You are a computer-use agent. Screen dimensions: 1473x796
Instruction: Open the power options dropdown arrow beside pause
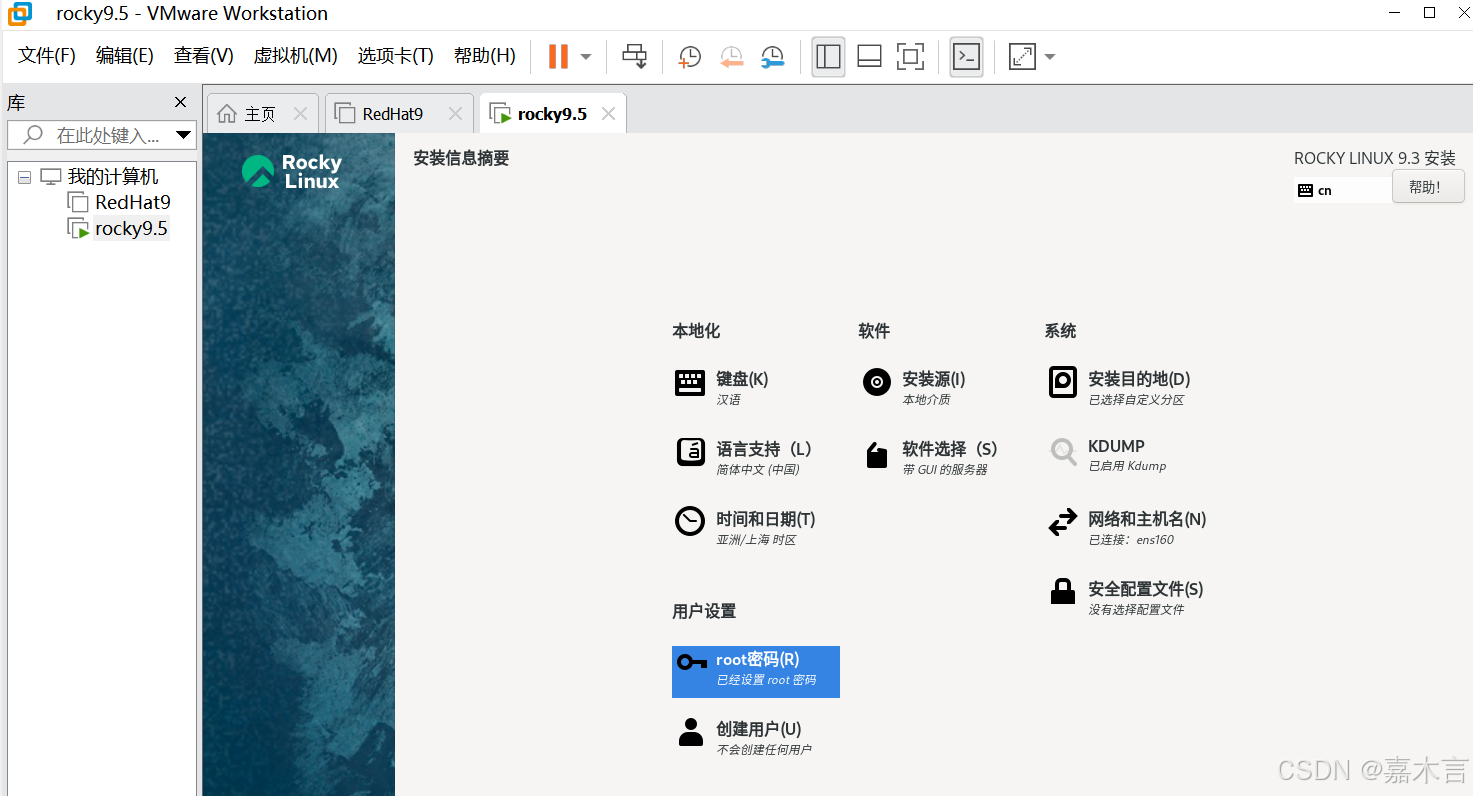tap(586, 57)
